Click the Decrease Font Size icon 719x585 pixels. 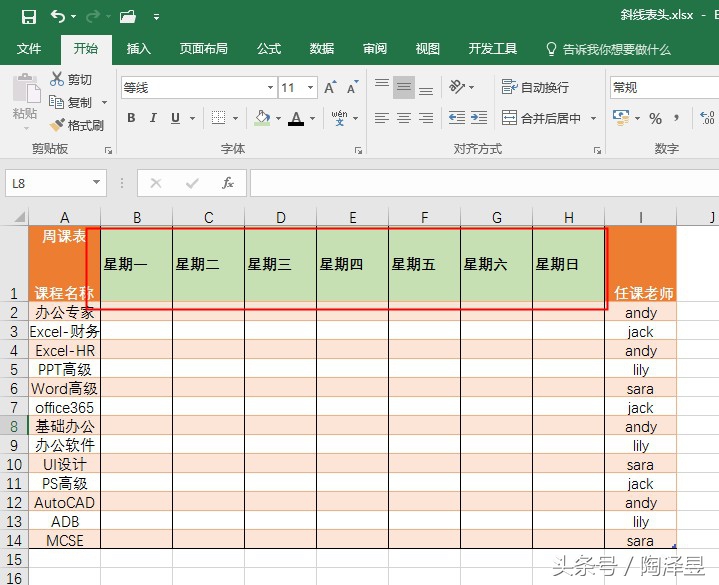353,87
